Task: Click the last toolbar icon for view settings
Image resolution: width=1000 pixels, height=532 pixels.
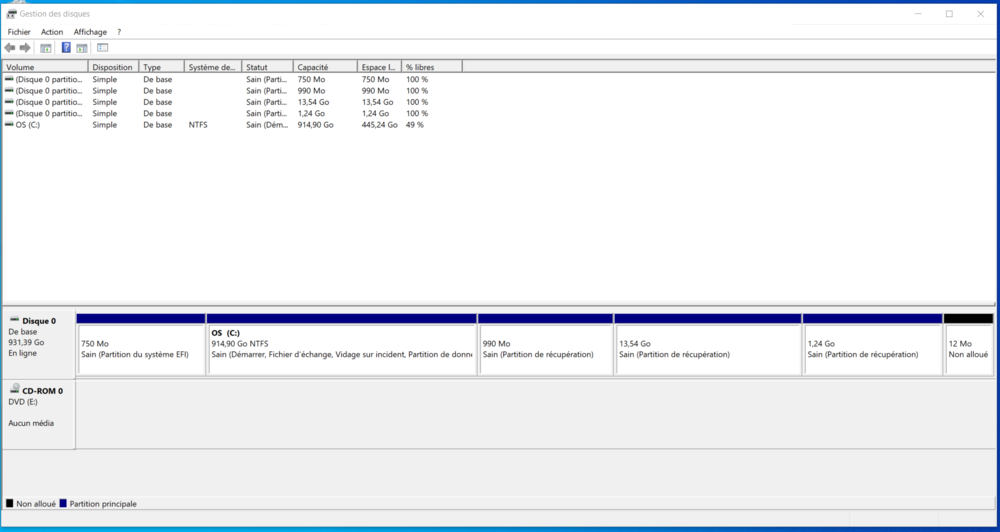Action: (102, 47)
